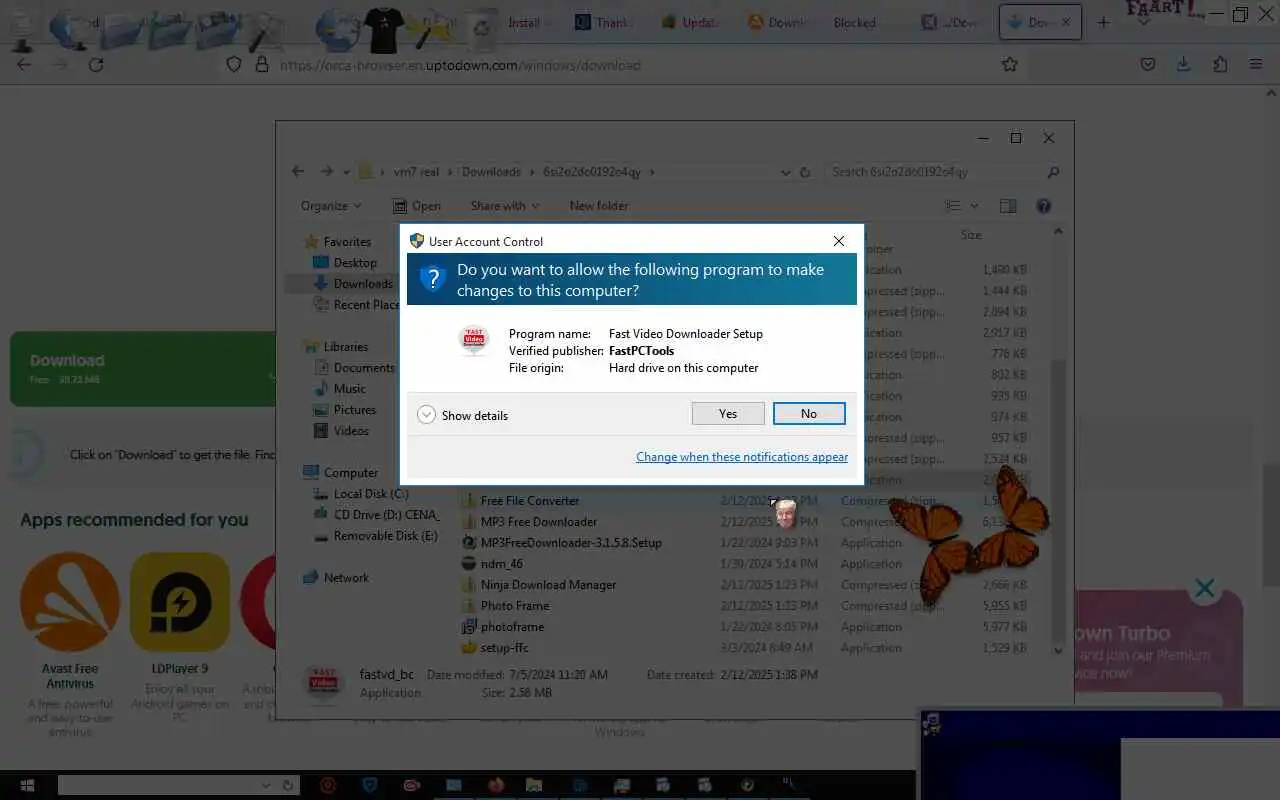Close the User Account Control dialog
Screen dimensions: 1280x800
click(839, 241)
